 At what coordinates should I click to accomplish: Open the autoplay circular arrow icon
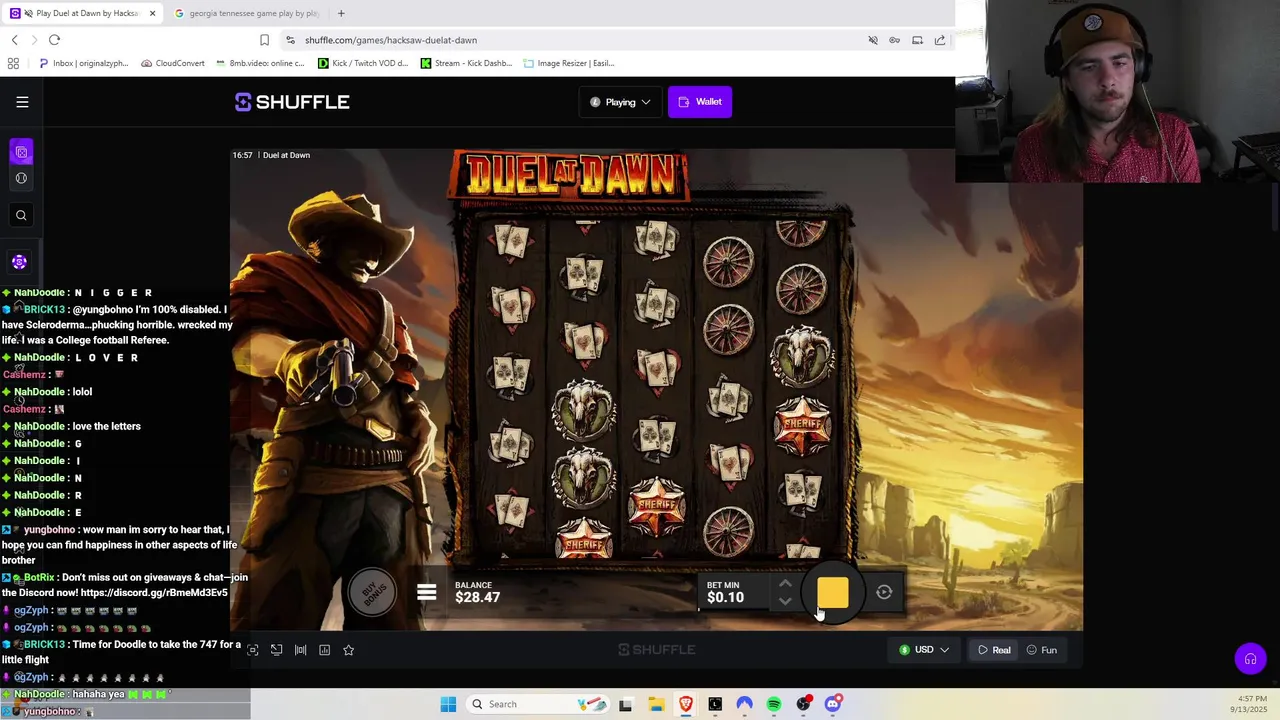tap(884, 593)
